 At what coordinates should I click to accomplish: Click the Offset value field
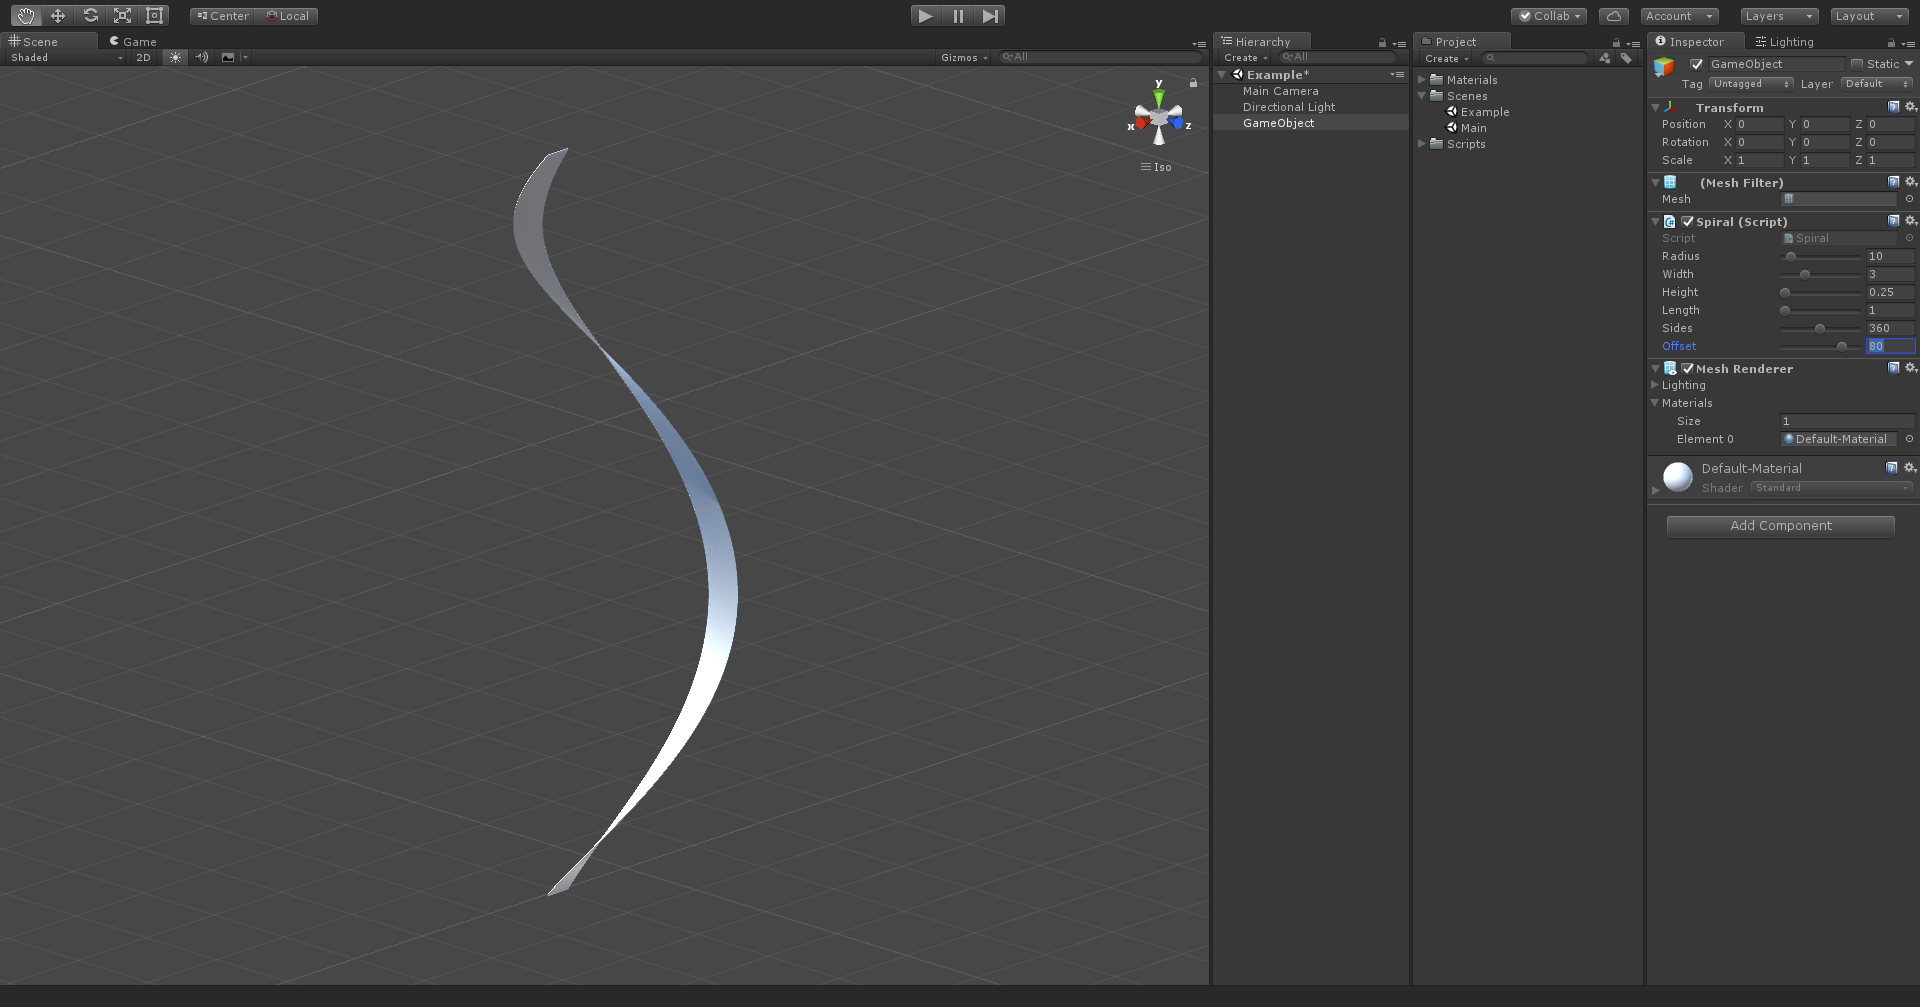[1890, 346]
